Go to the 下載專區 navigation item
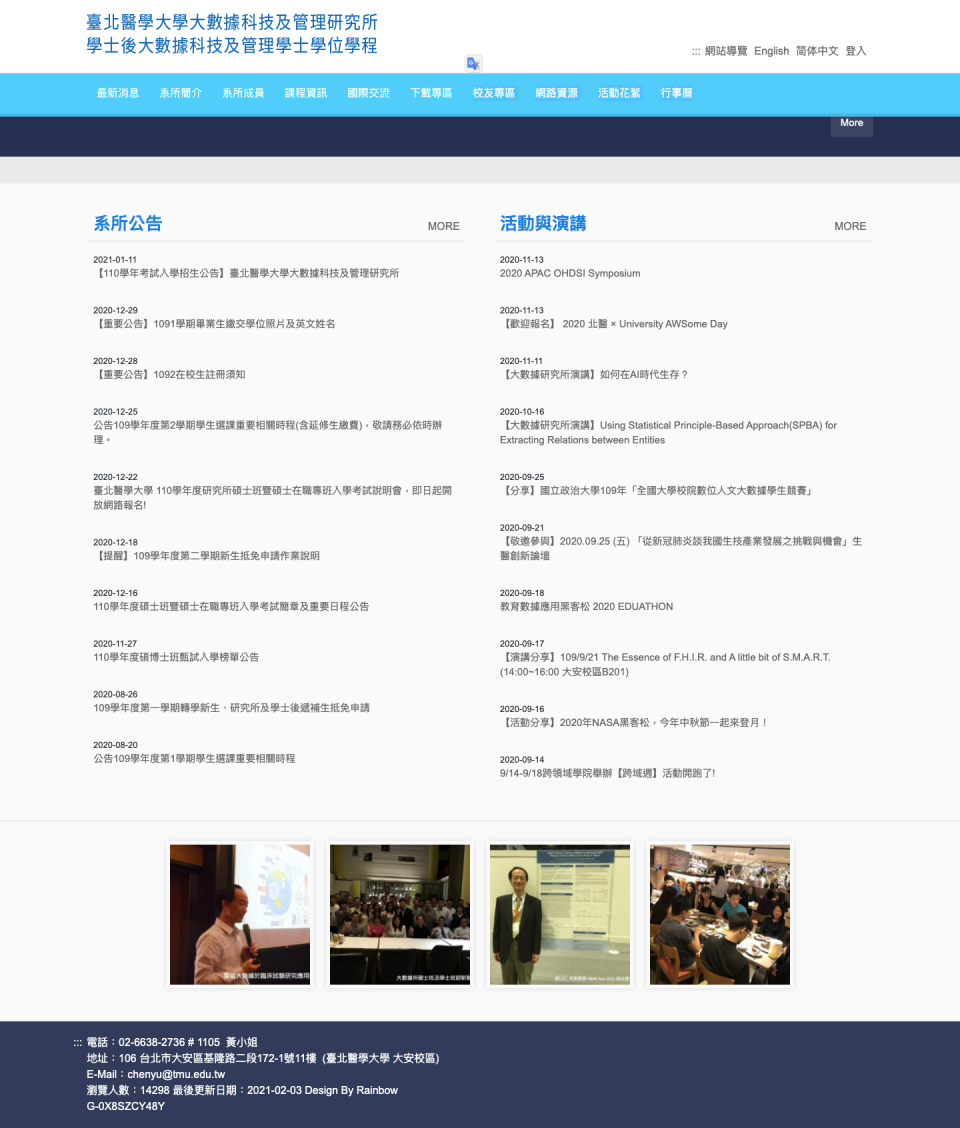 (431, 93)
